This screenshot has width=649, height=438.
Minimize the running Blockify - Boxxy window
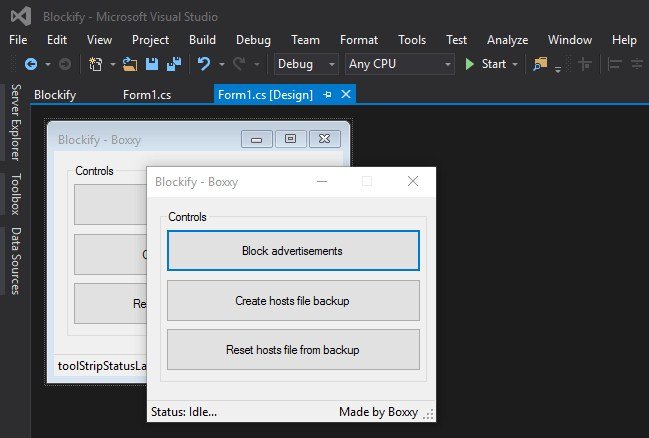322,181
